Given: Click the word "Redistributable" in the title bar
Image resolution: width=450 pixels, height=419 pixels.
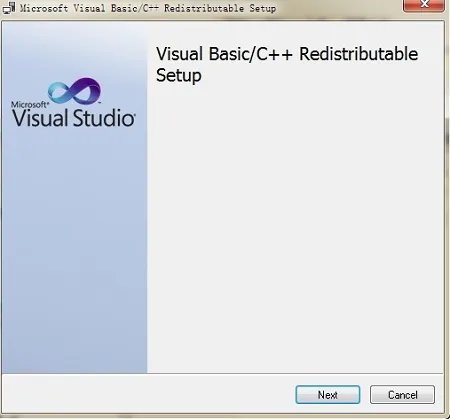Looking at the screenshot, I should [x=204, y=8].
